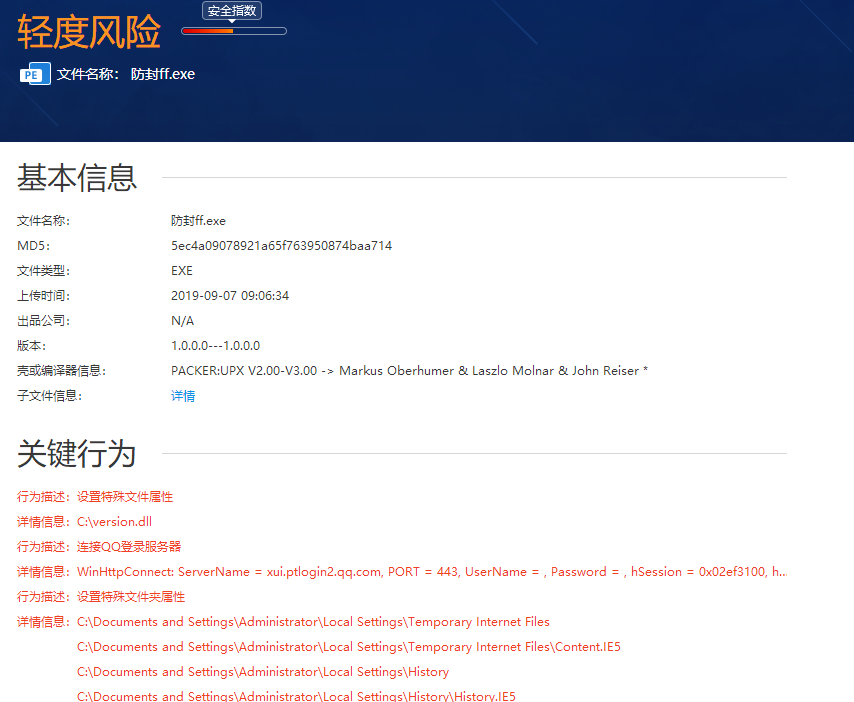854x702 pixels.
Task: Click the 安全指数 tooltip label
Action: tap(232, 11)
